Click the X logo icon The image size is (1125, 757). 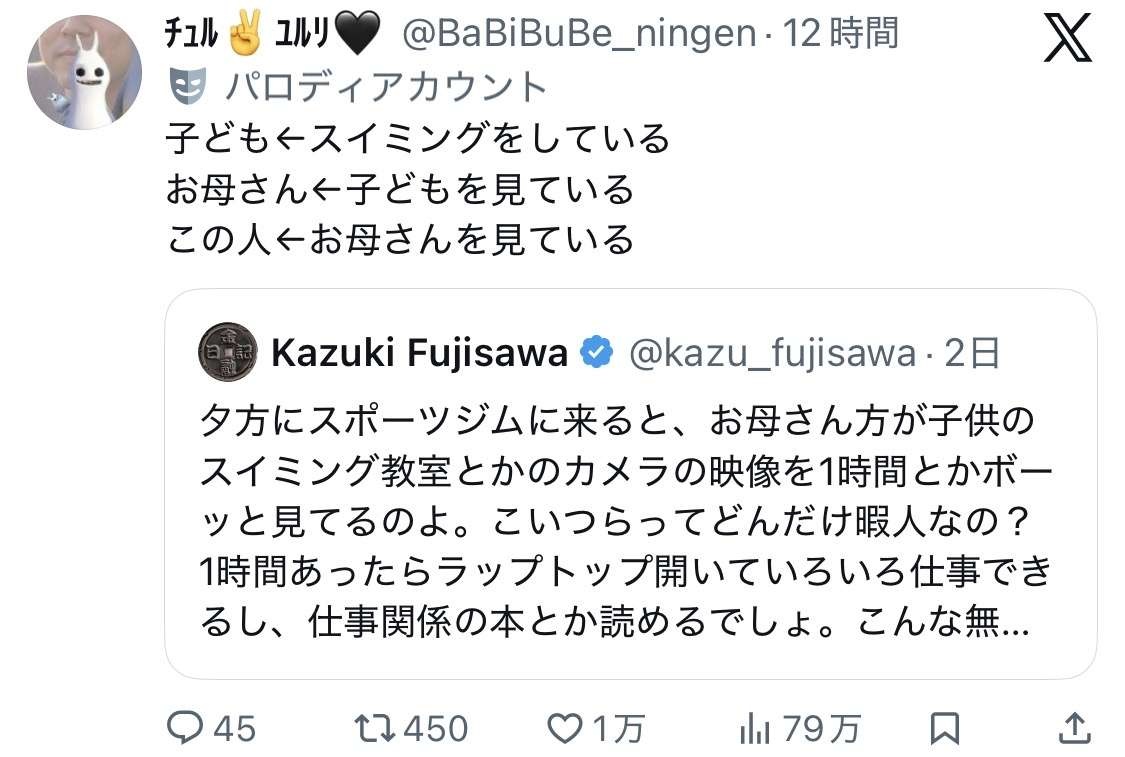[x=1068, y=40]
